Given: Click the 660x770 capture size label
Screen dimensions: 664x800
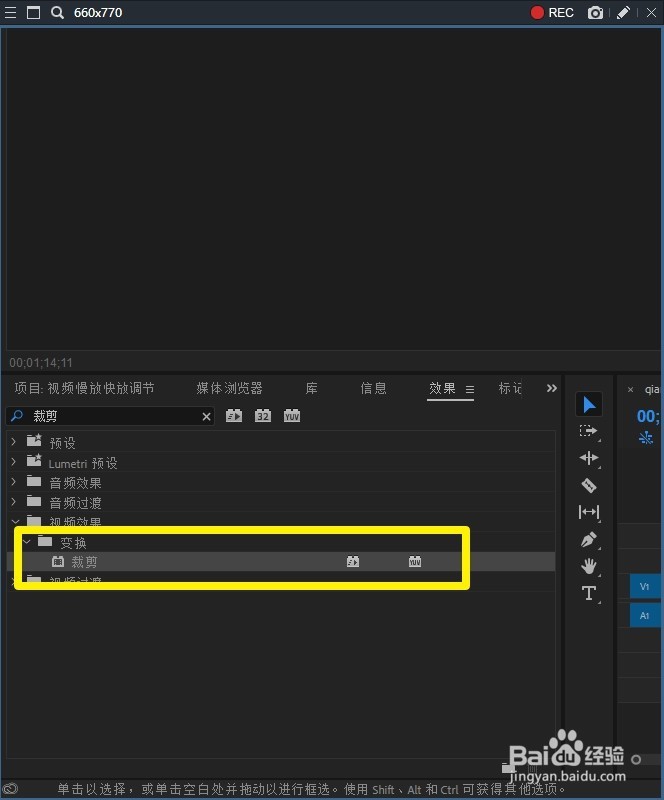Looking at the screenshot, I should point(98,13).
